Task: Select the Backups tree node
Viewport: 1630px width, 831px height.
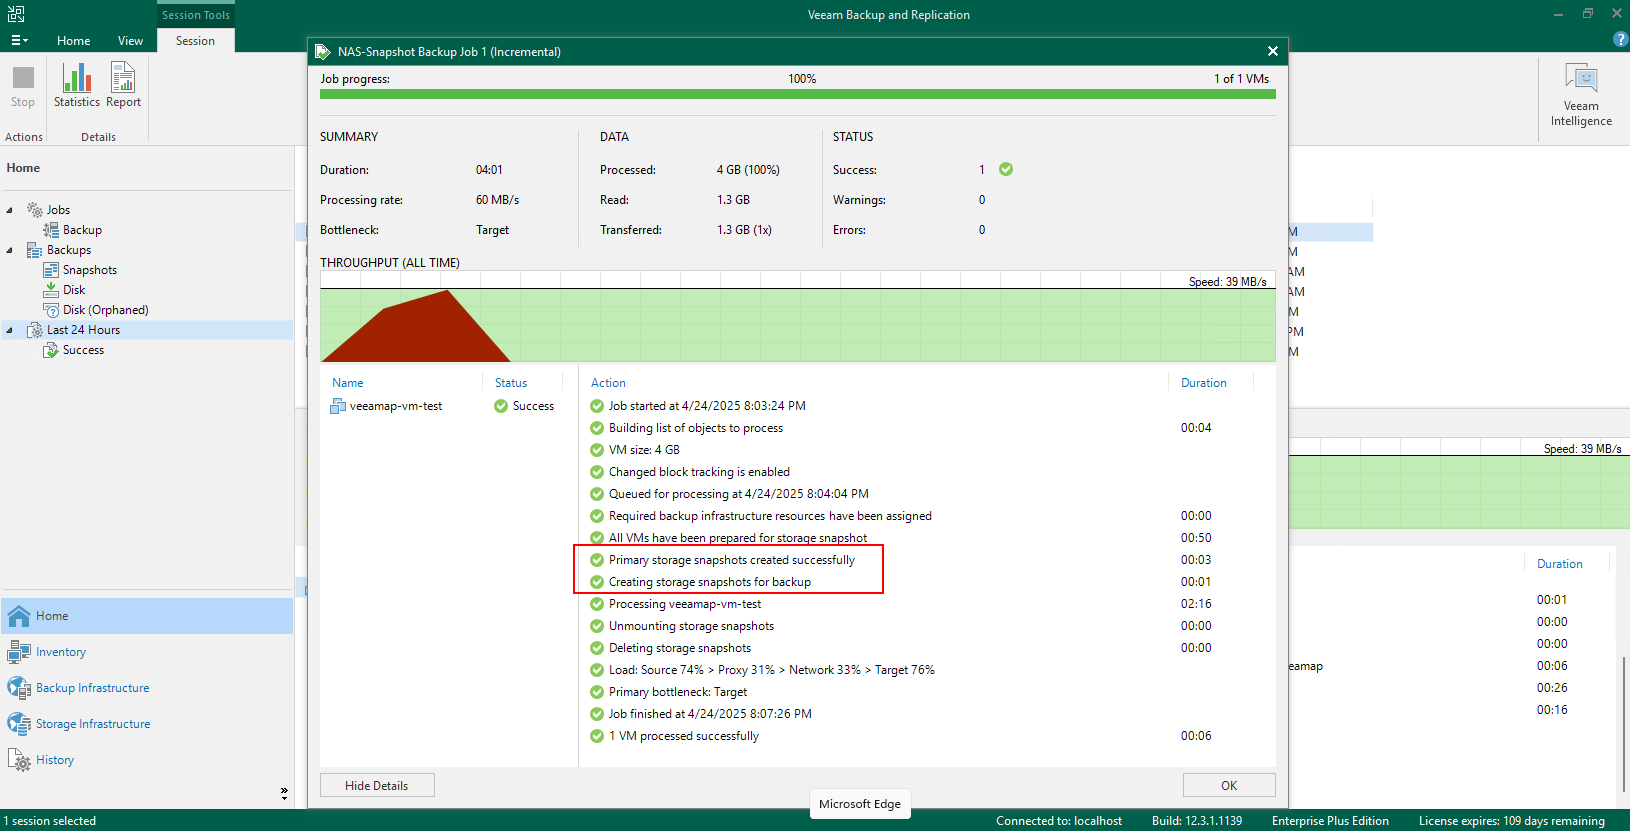Action: pyautogui.click(x=68, y=250)
